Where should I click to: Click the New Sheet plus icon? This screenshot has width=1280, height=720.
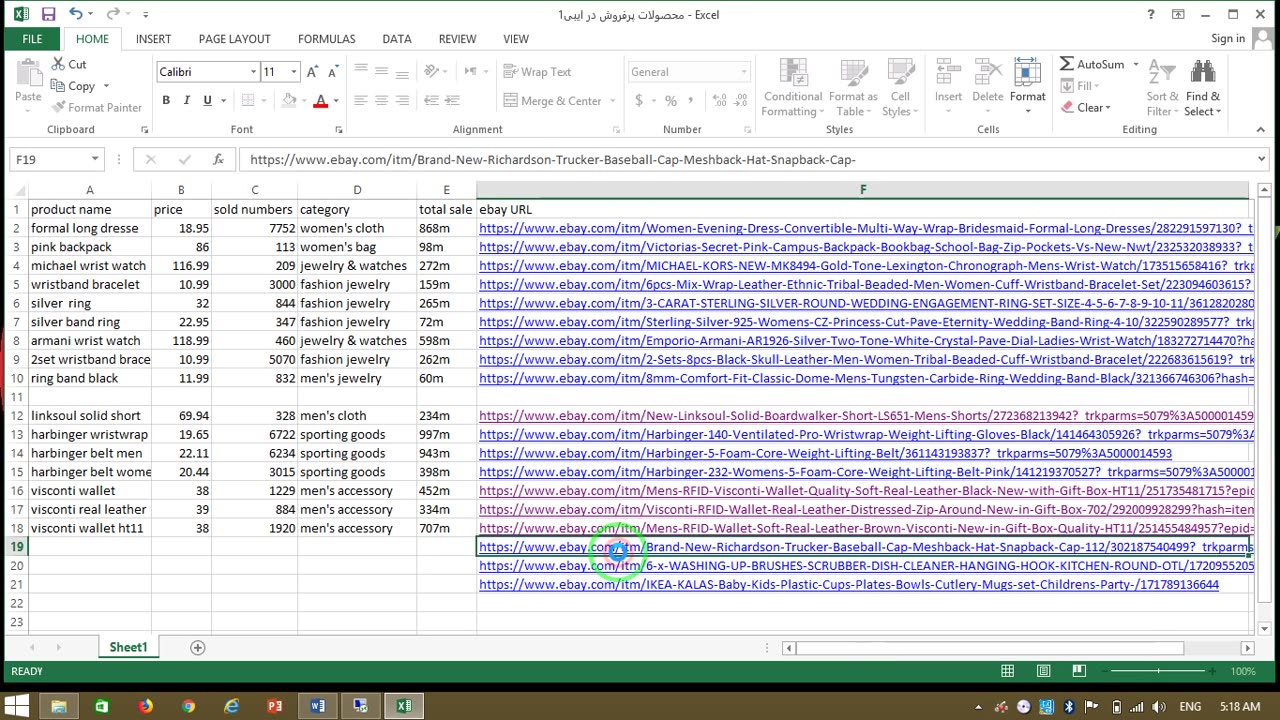pyautogui.click(x=197, y=648)
